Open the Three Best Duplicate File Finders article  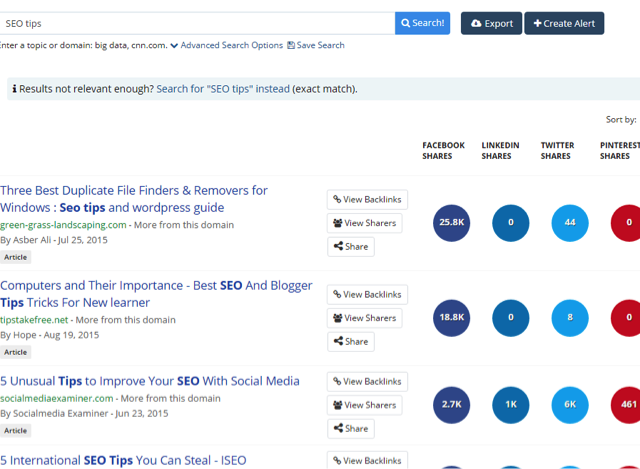pyautogui.click(x=134, y=199)
